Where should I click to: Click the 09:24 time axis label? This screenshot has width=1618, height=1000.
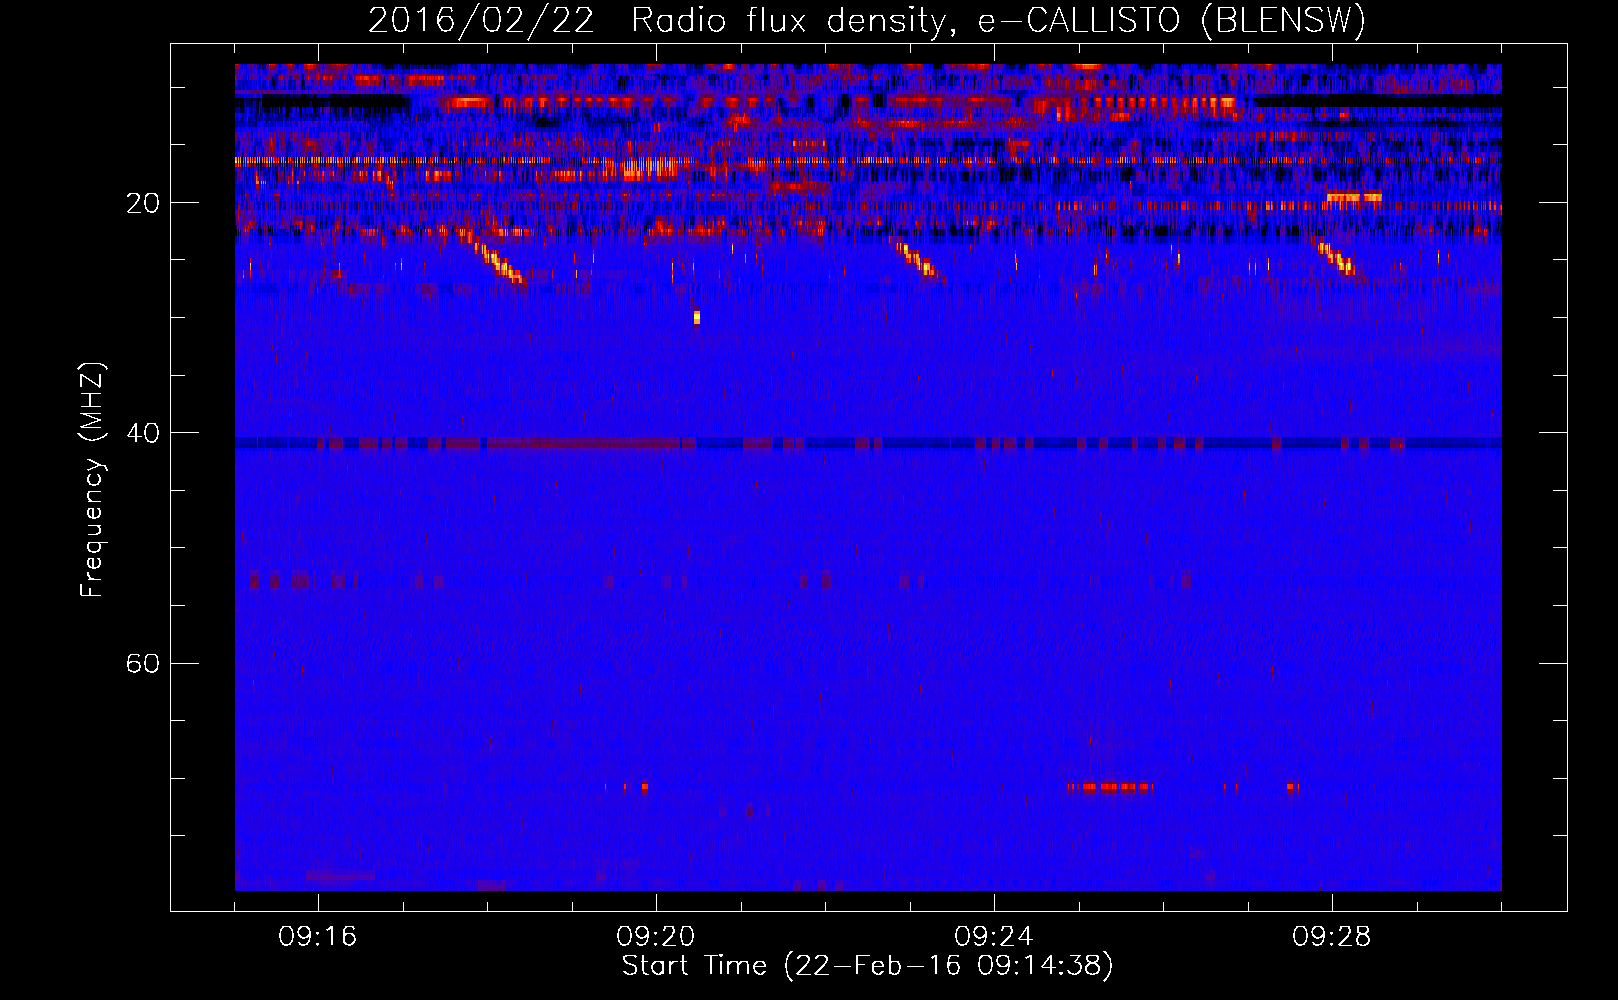(x=994, y=937)
